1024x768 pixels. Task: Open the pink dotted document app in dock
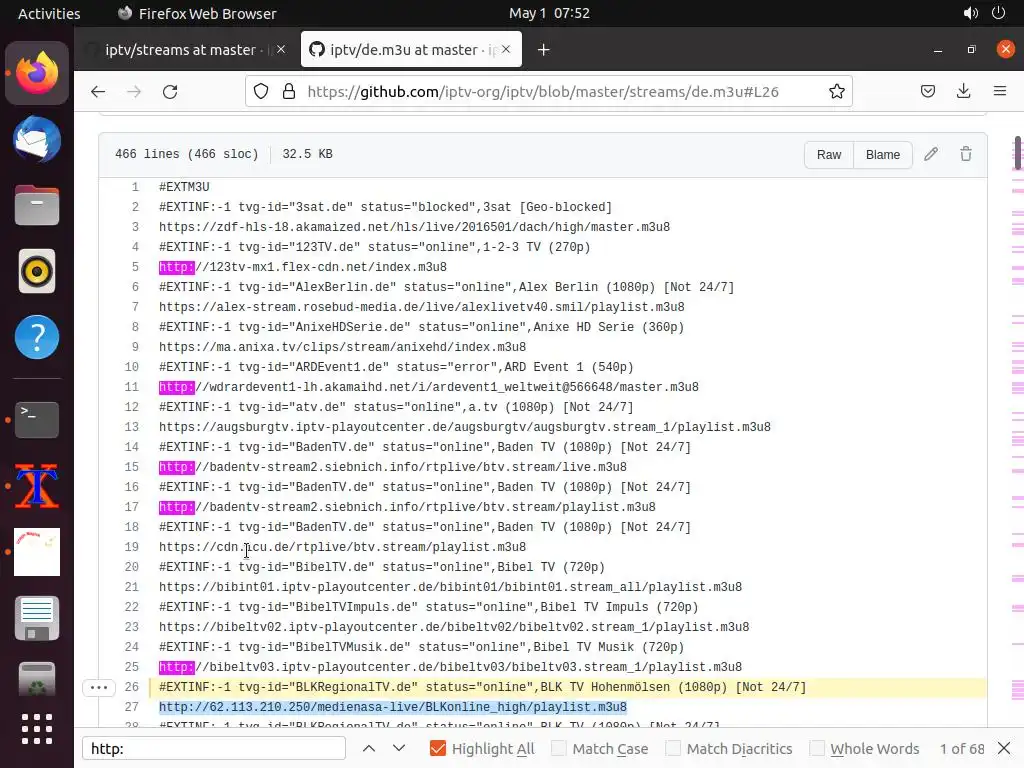pos(37,552)
